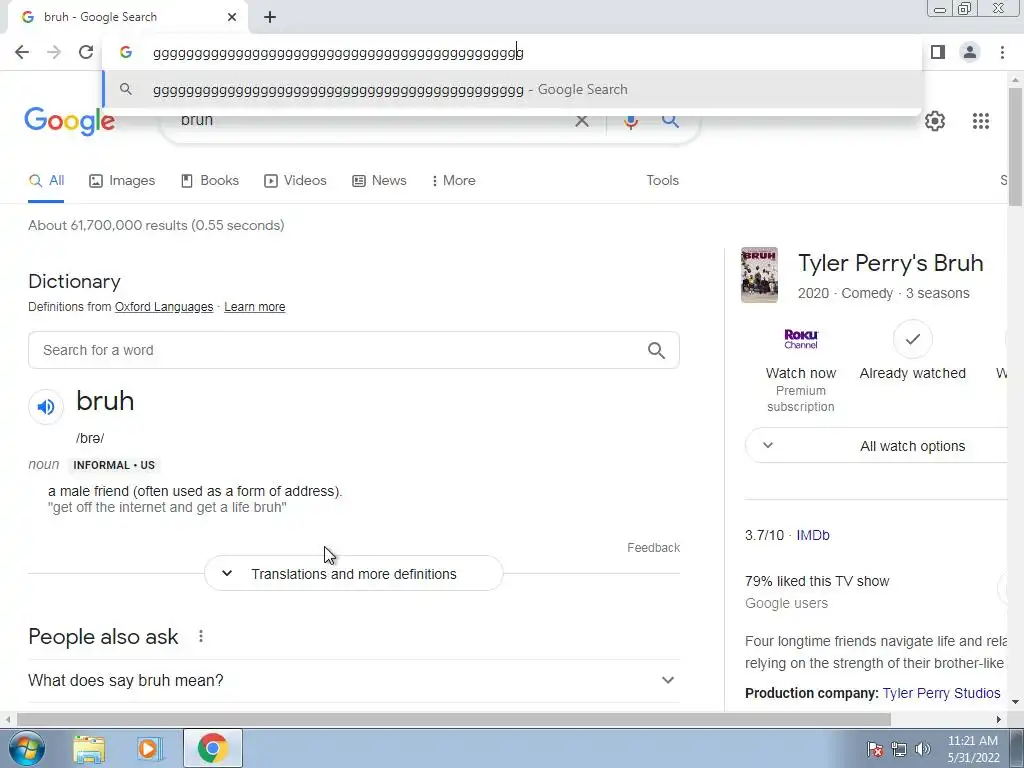Expand 'Translations and more definitions'

pyautogui.click(x=353, y=574)
